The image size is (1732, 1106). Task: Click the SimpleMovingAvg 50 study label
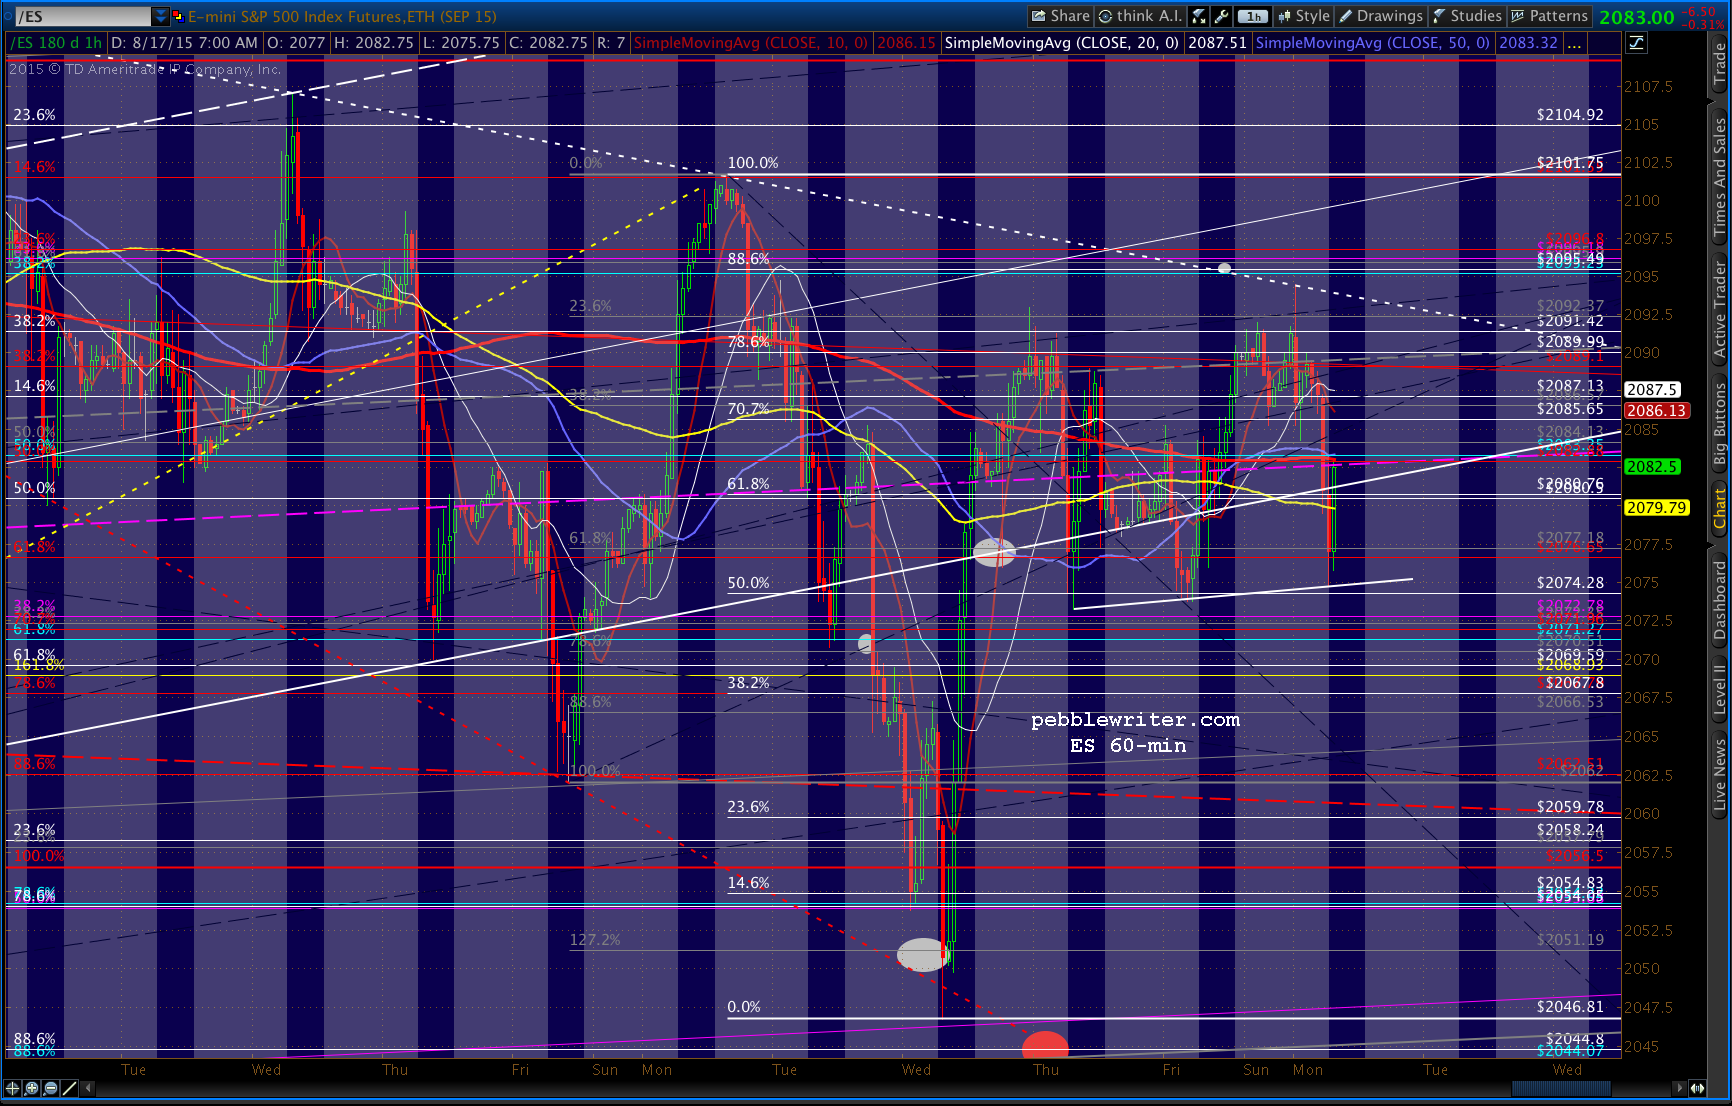(x=1373, y=43)
